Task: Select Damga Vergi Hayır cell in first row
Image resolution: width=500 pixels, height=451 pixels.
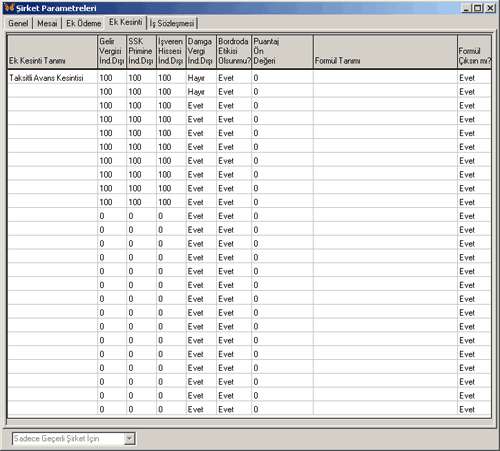Action: tap(201, 78)
